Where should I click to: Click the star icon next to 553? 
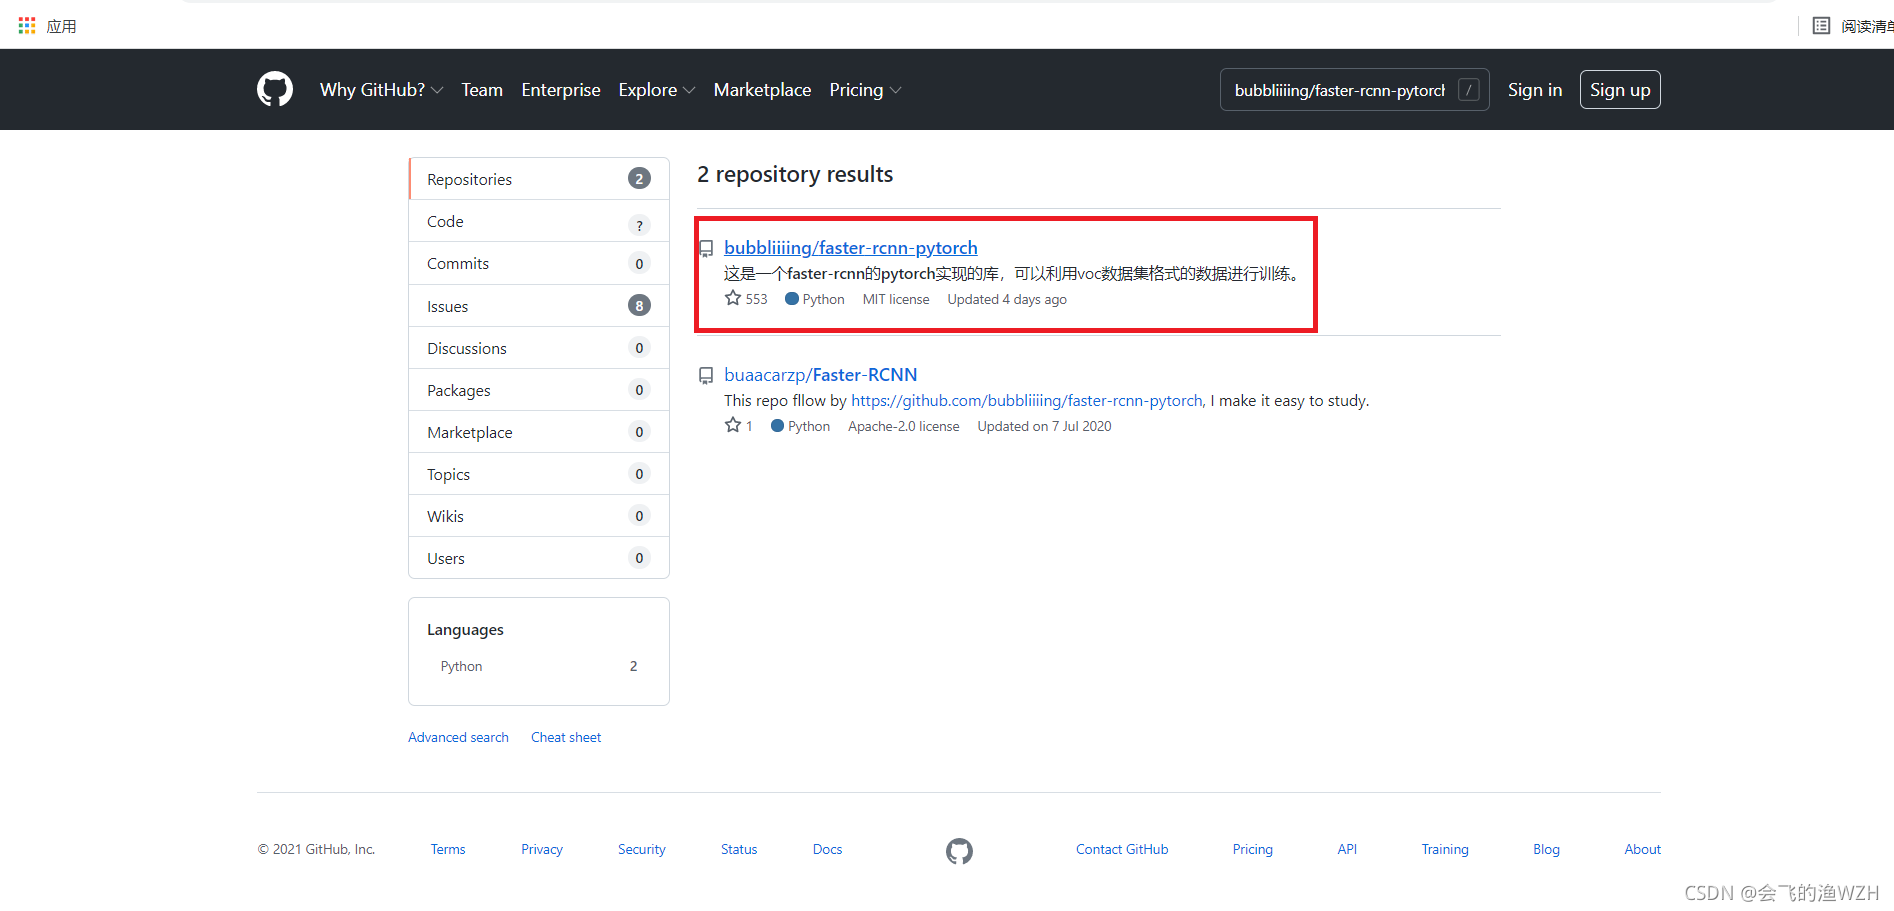[733, 298]
